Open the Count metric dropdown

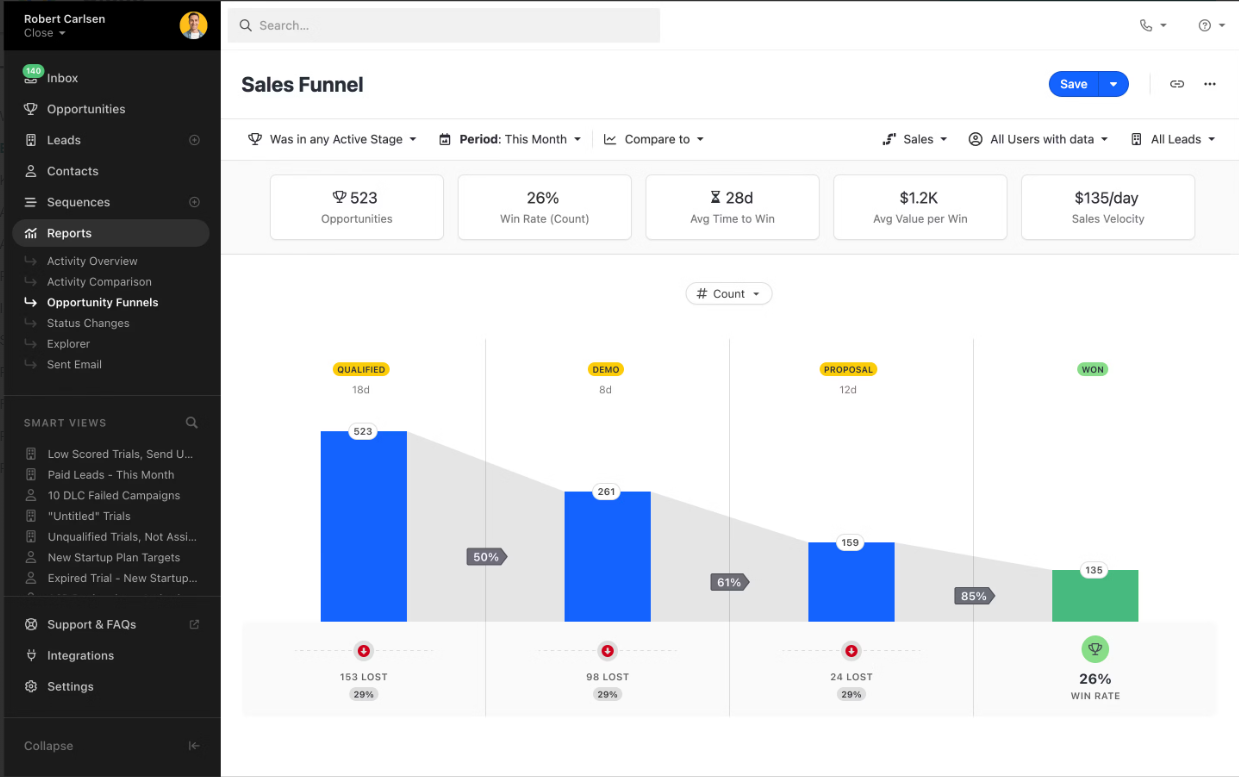pos(729,294)
